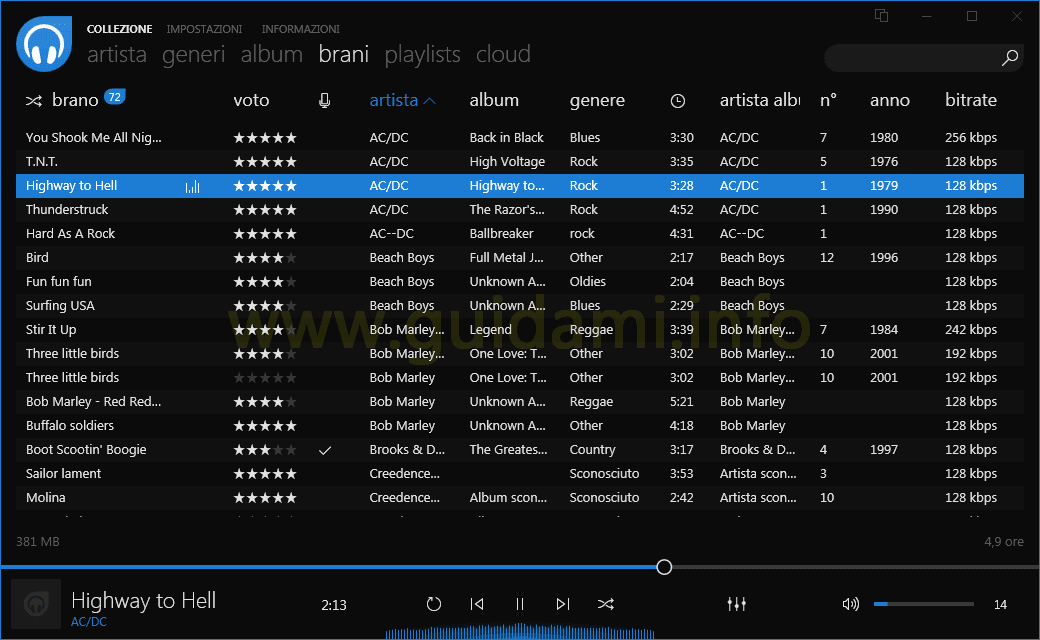This screenshot has height=640, width=1040.
Task: Sort tracks by voto column header
Action: [251, 100]
